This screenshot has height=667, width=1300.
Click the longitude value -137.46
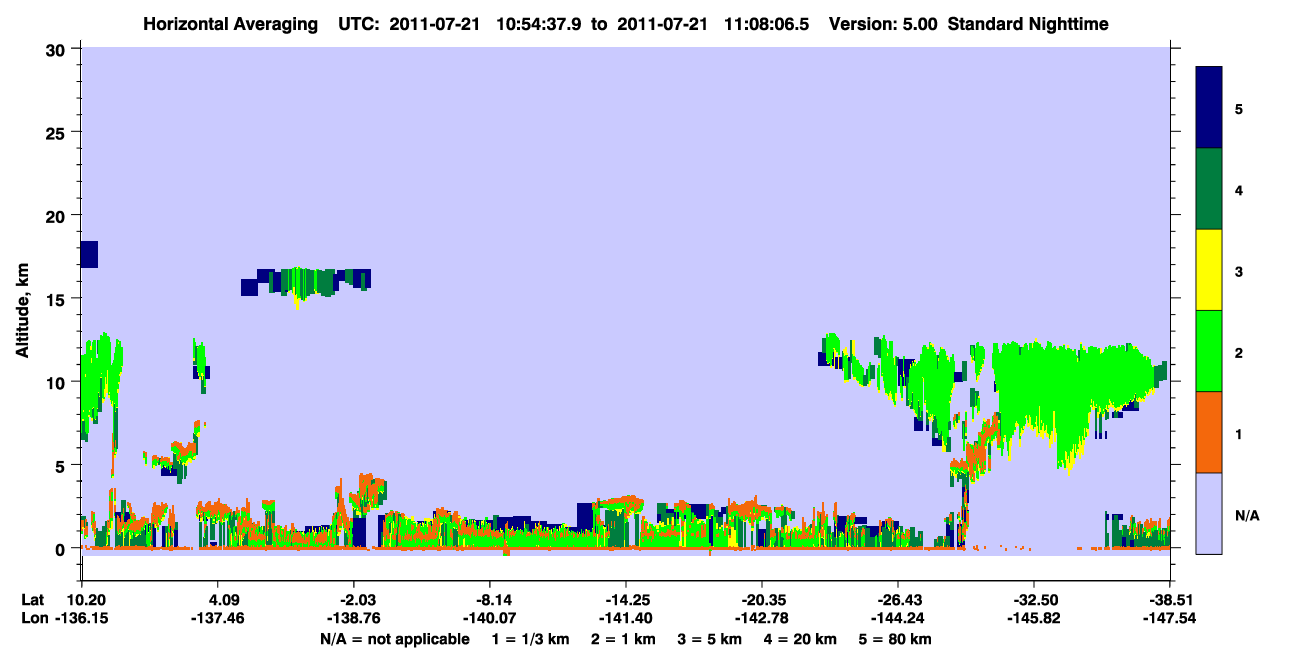(x=217, y=619)
